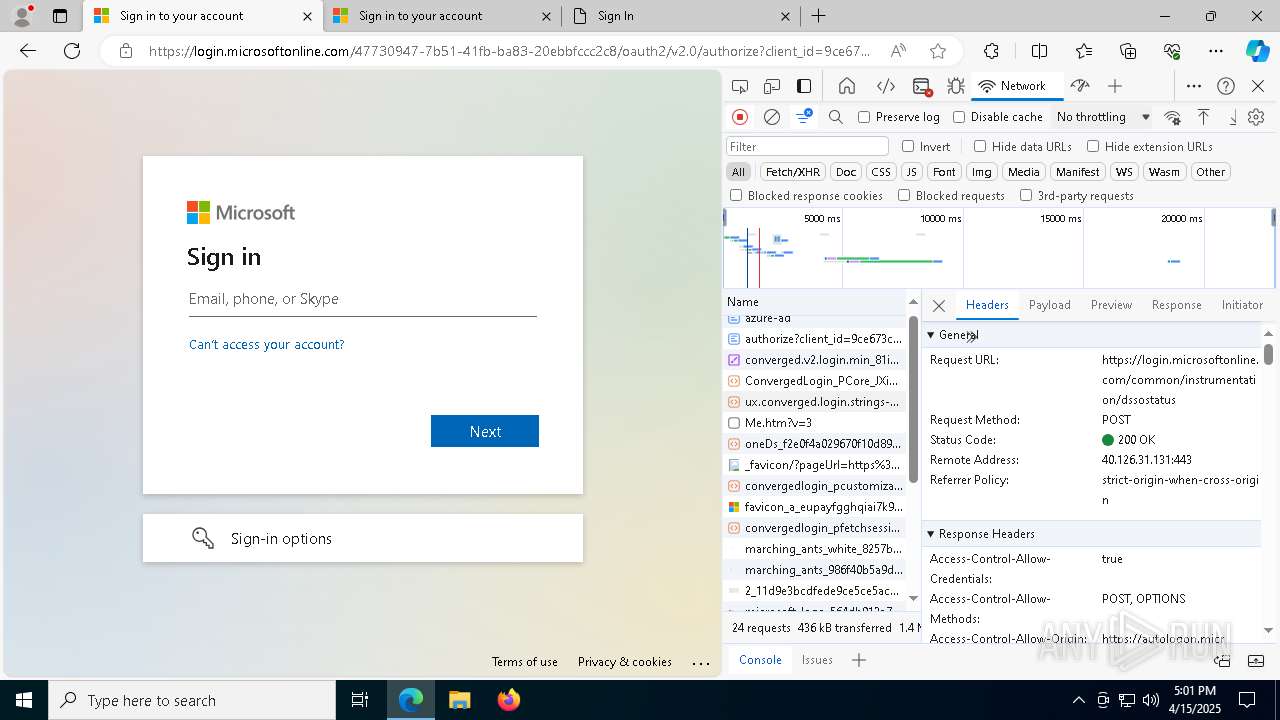Image resolution: width=1280 pixels, height=720 pixels.
Task: Open the Issues drawer tab
Action: (x=817, y=660)
